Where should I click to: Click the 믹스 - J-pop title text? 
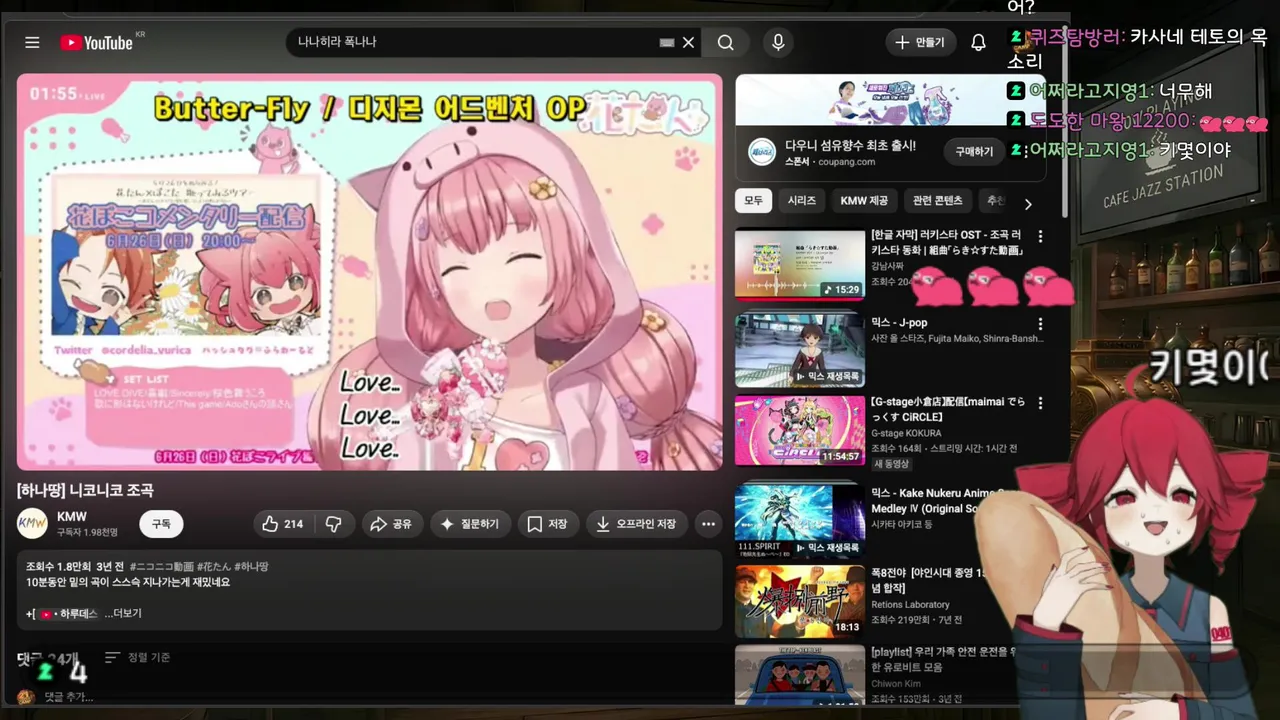click(x=899, y=323)
